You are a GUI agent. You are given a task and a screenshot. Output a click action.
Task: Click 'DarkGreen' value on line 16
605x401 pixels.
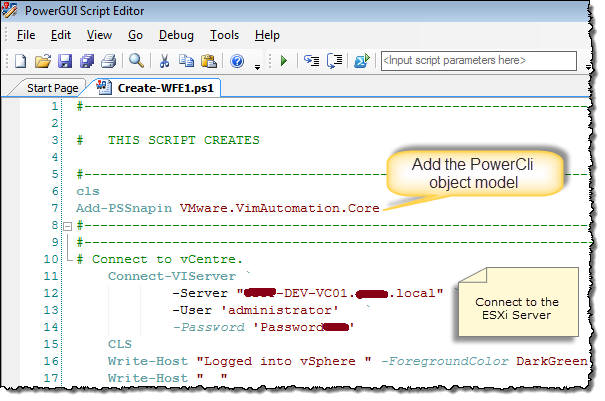coord(552,361)
